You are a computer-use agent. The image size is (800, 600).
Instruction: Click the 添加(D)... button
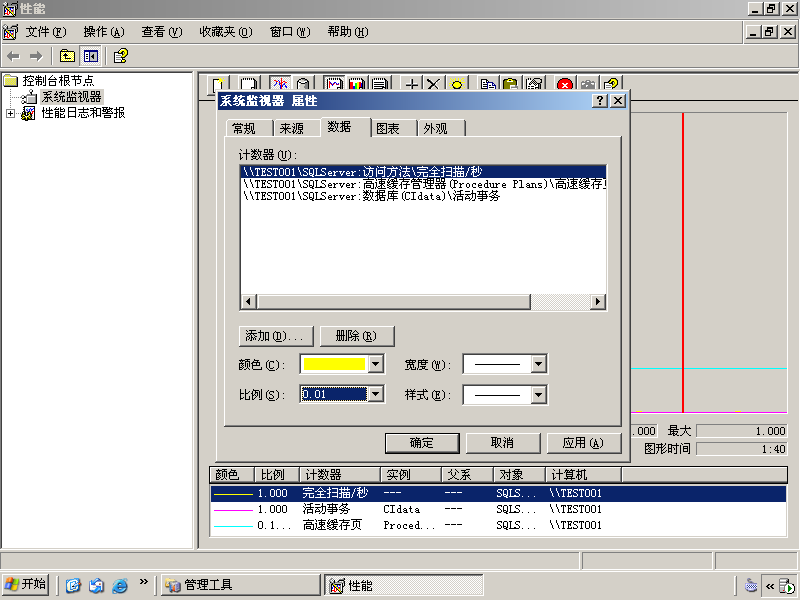276,336
